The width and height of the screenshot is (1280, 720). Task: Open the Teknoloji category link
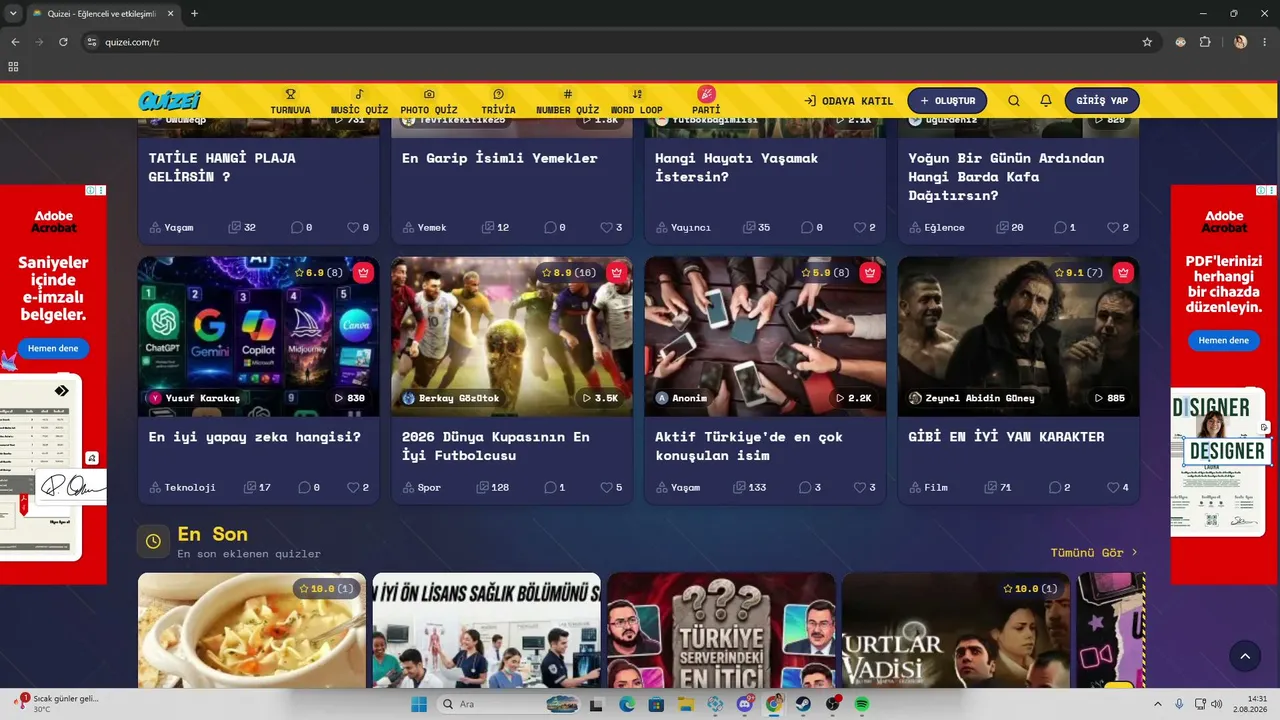point(183,488)
